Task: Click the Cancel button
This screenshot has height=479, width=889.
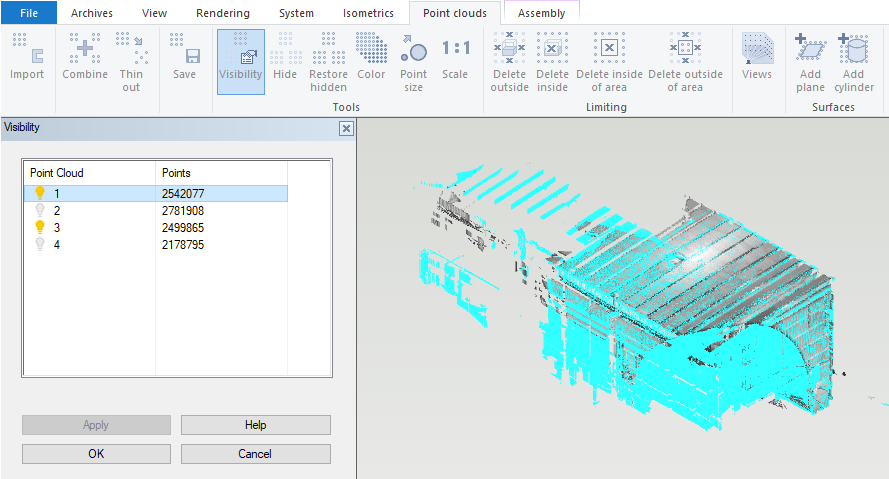Action: [255, 454]
